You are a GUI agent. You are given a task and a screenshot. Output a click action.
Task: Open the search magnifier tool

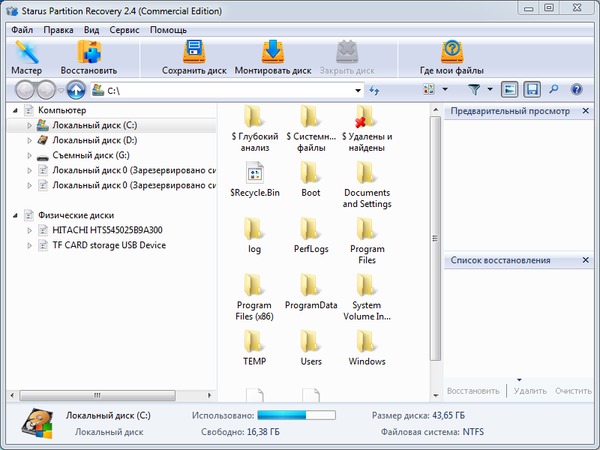(555, 90)
